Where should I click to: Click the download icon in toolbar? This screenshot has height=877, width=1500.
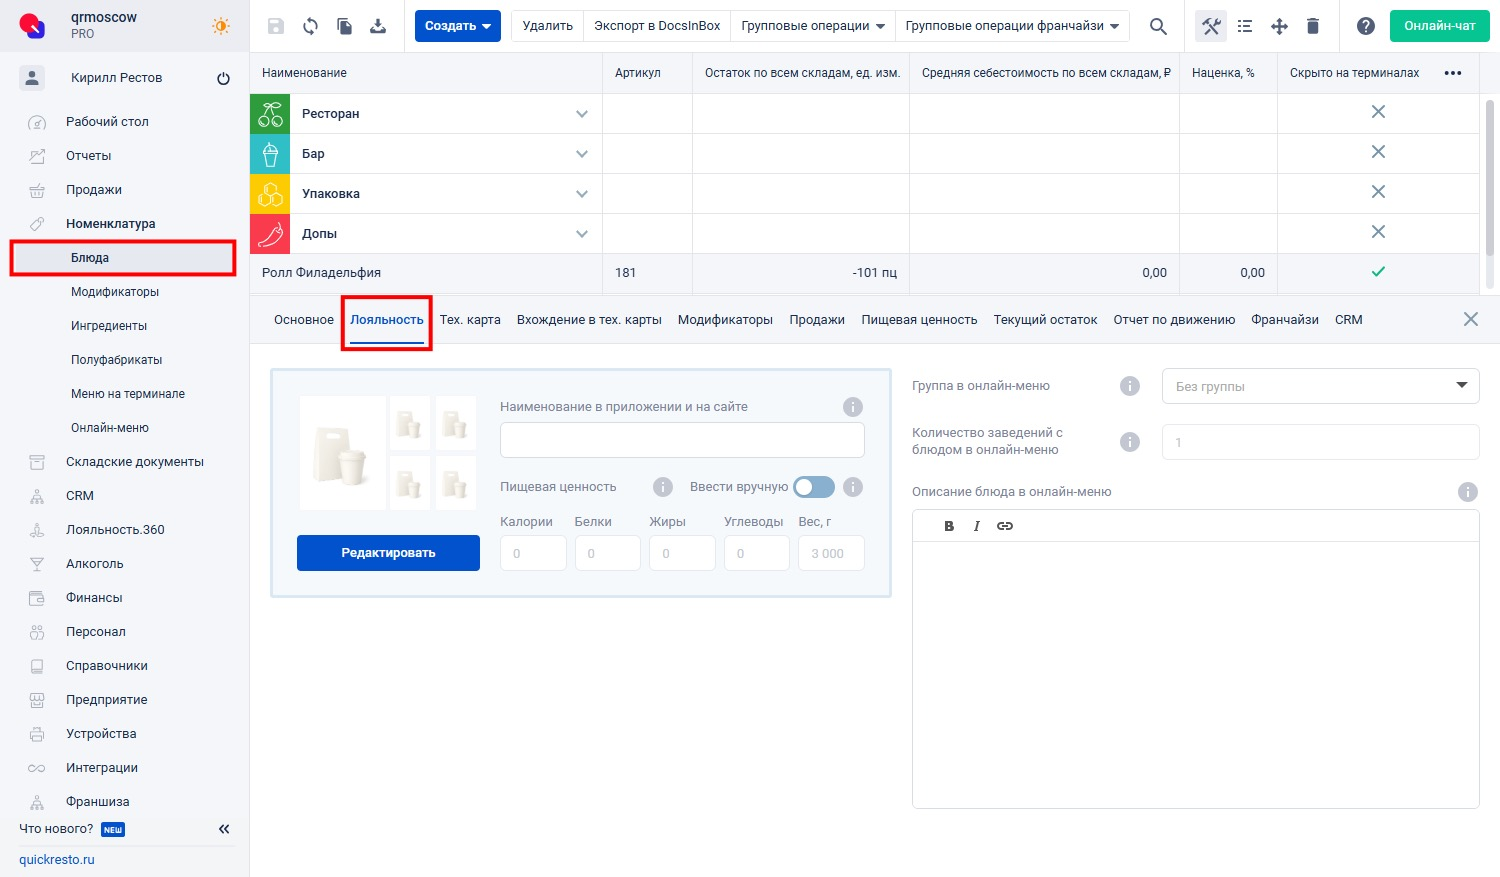point(378,26)
